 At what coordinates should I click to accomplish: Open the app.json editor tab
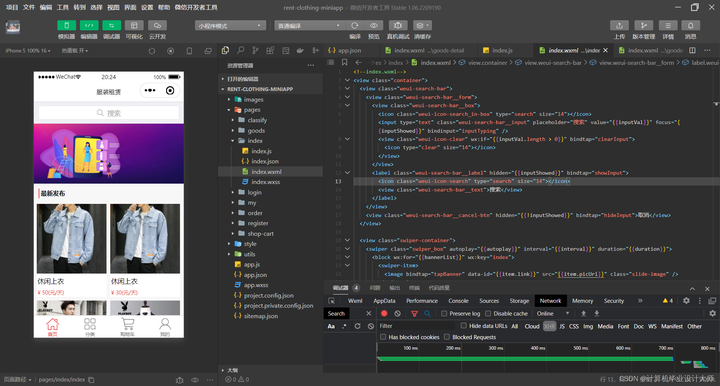[345, 50]
